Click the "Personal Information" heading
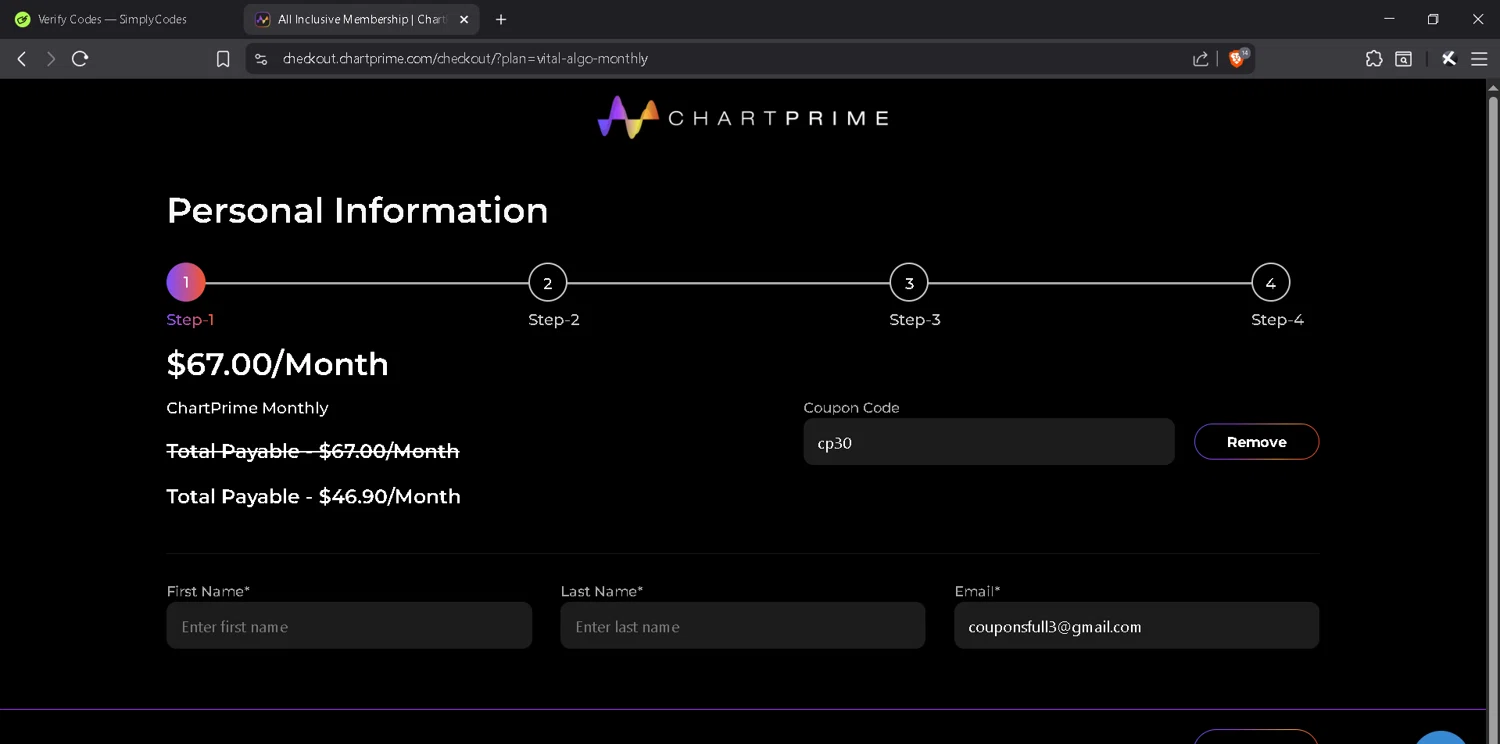 point(357,210)
